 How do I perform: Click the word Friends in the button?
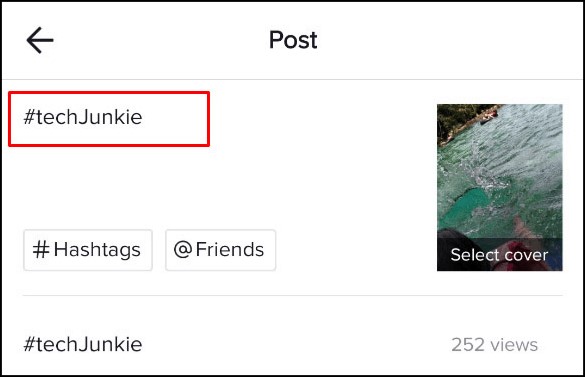[x=230, y=249]
